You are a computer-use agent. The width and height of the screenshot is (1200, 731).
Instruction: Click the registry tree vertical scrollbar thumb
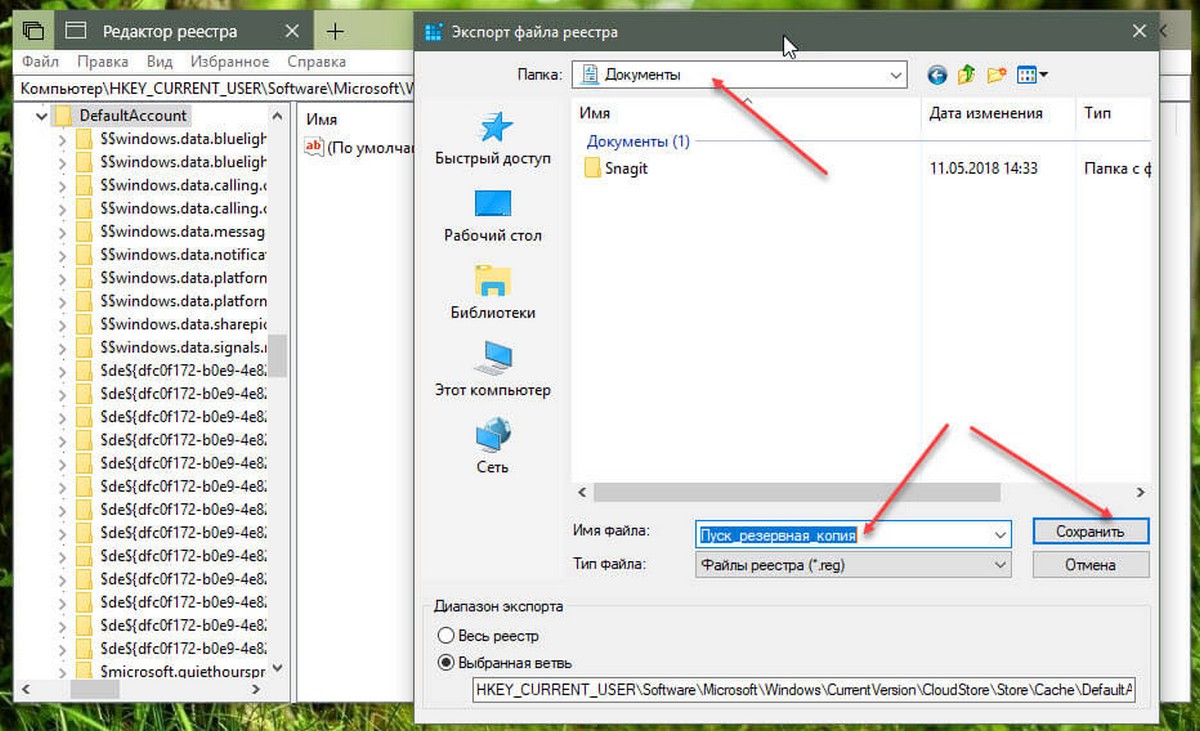tap(277, 355)
